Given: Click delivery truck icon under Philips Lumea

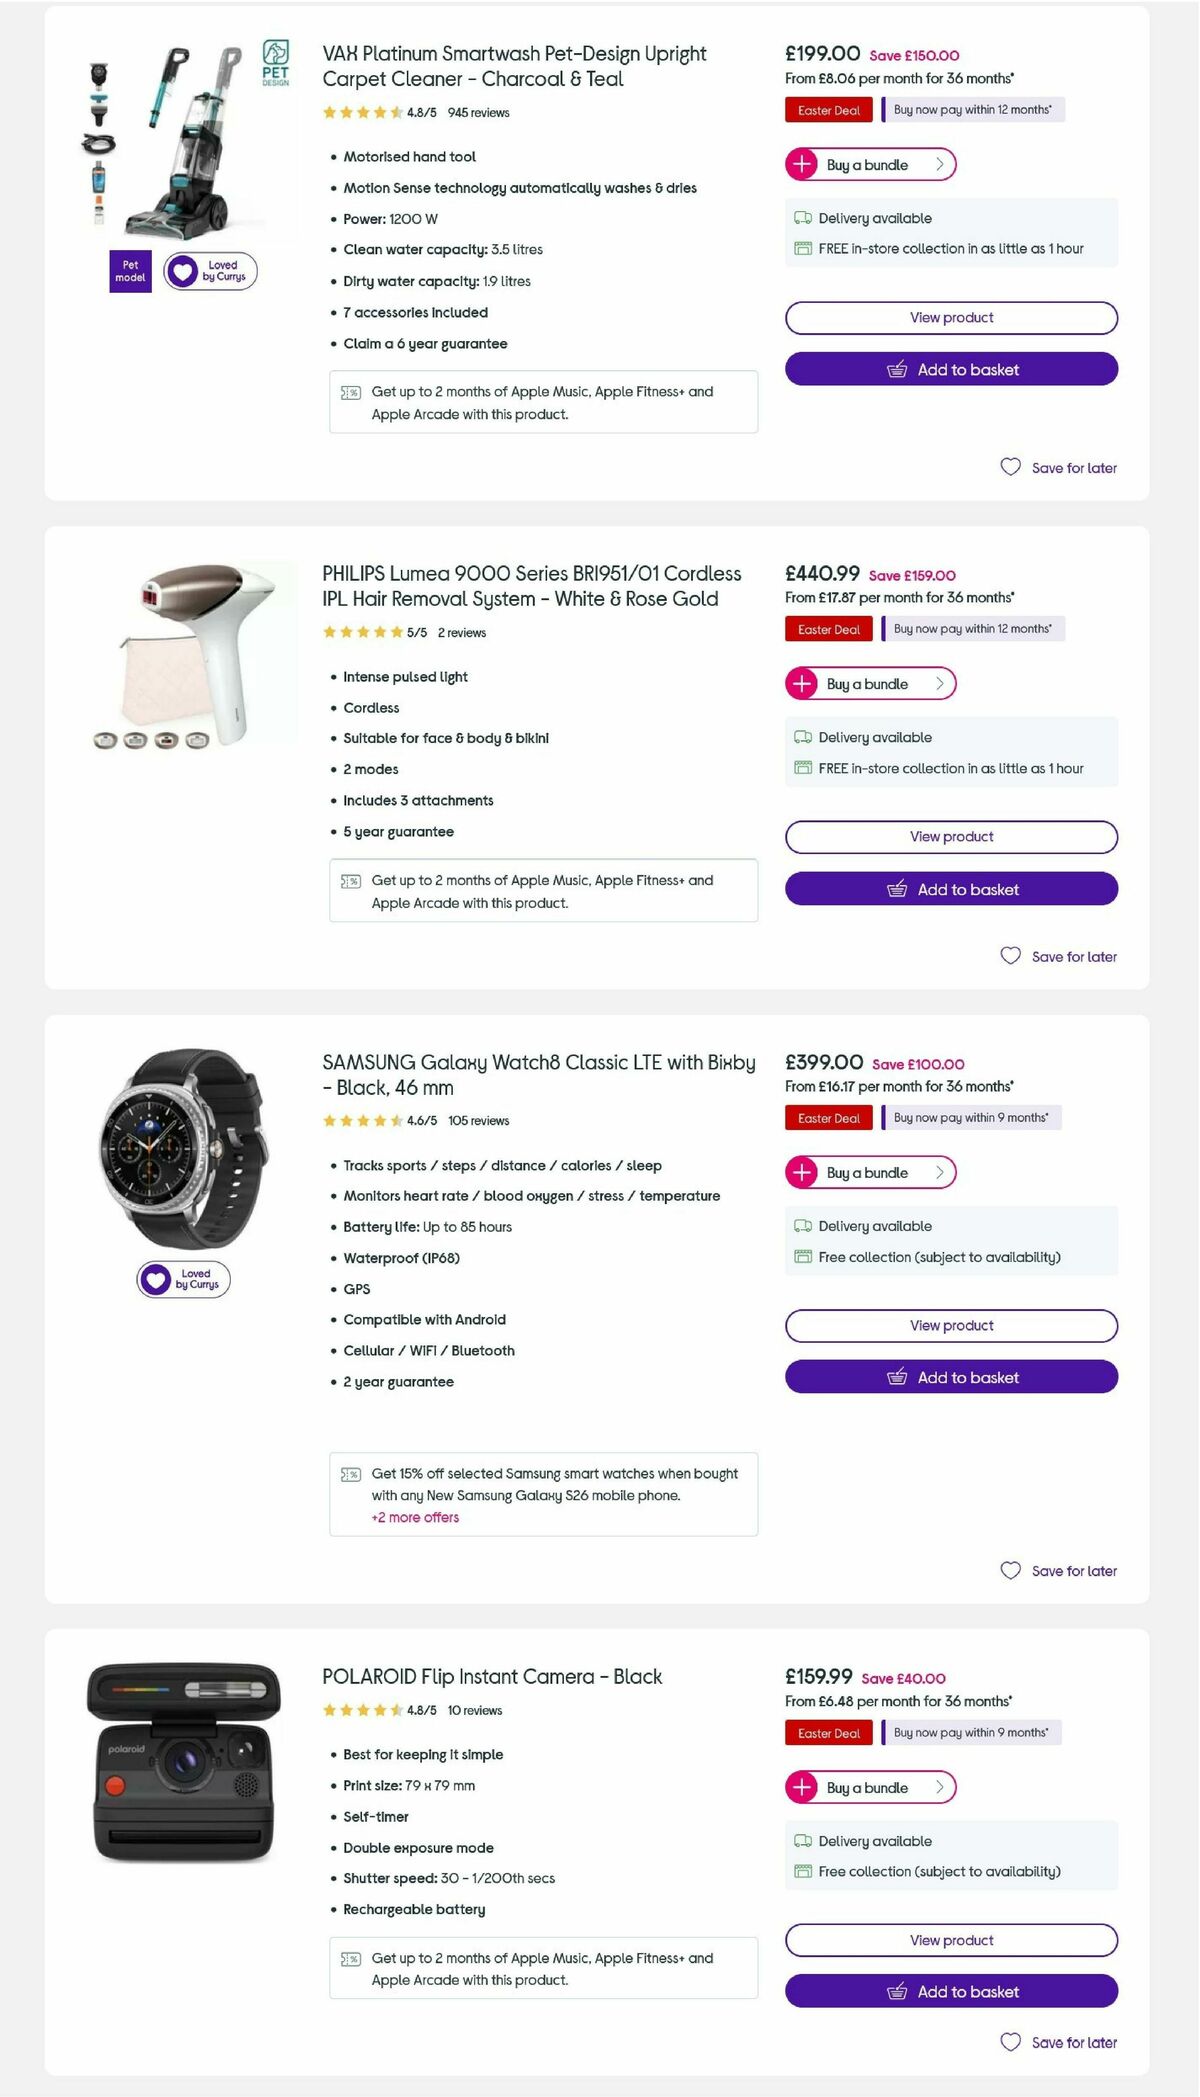Looking at the screenshot, I should [x=804, y=737].
